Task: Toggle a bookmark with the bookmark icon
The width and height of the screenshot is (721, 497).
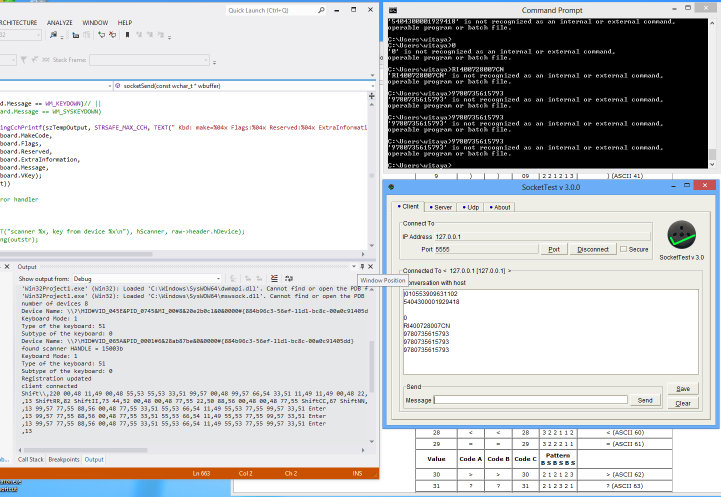Action: tap(127, 35)
